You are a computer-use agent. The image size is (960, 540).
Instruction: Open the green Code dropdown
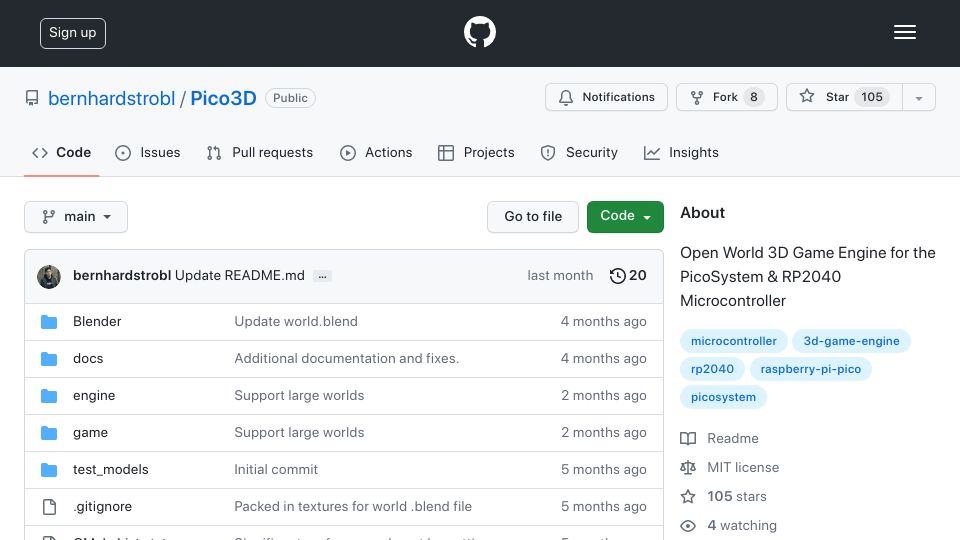tap(625, 217)
